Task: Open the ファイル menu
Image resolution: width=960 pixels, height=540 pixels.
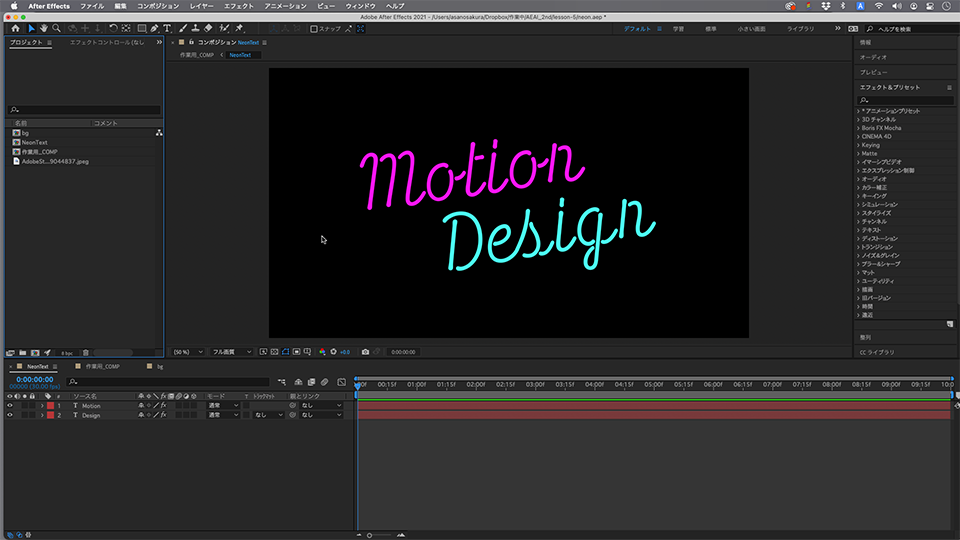Action: tap(92, 6)
